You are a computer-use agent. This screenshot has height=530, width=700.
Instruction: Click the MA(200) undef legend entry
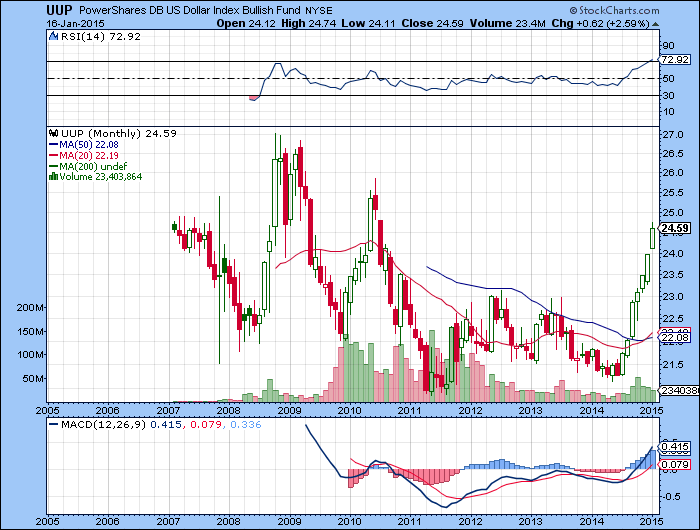88,166
